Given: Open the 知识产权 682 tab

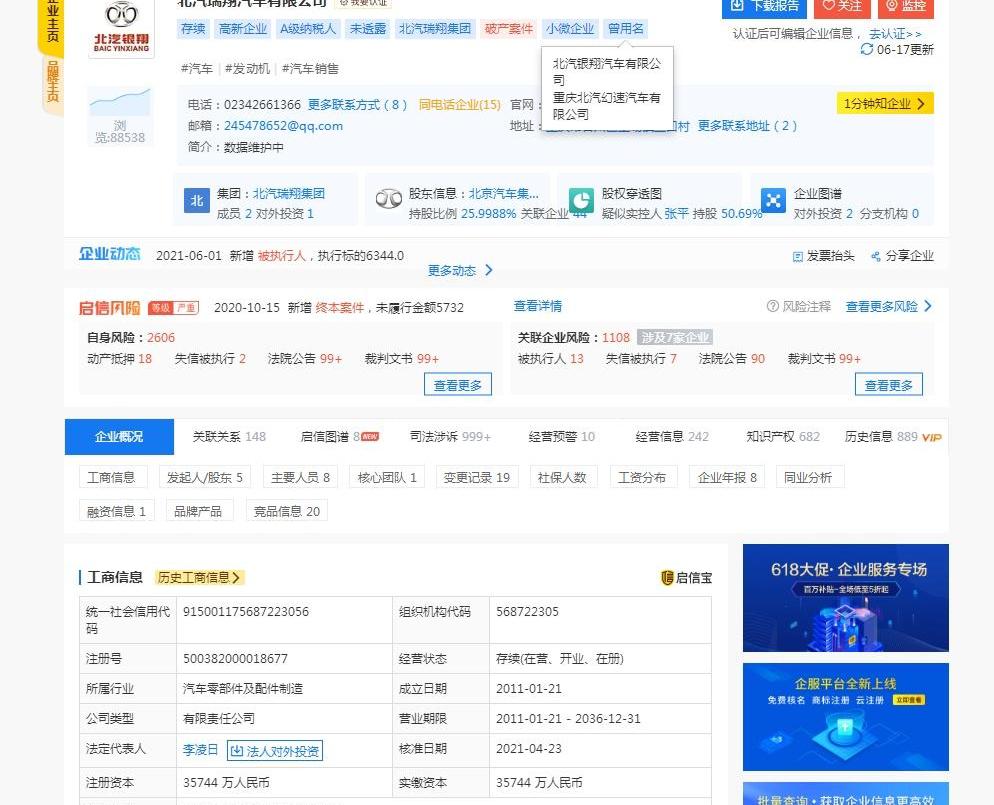Looking at the screenshot, I should [x=783, y=437].
